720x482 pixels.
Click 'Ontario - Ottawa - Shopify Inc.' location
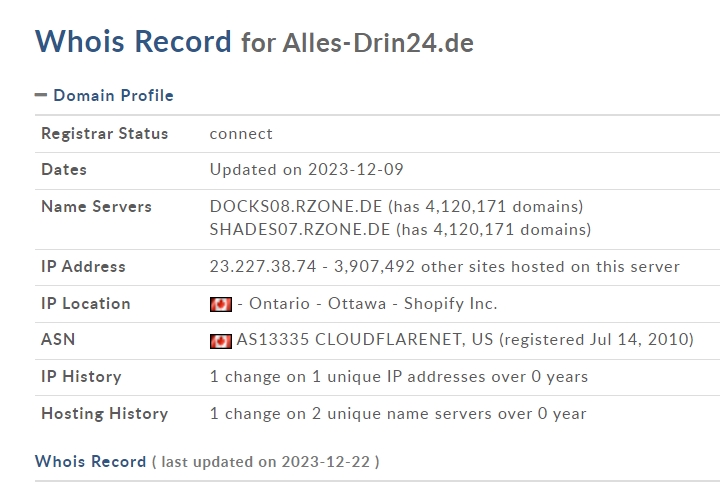tap(373, 304)
